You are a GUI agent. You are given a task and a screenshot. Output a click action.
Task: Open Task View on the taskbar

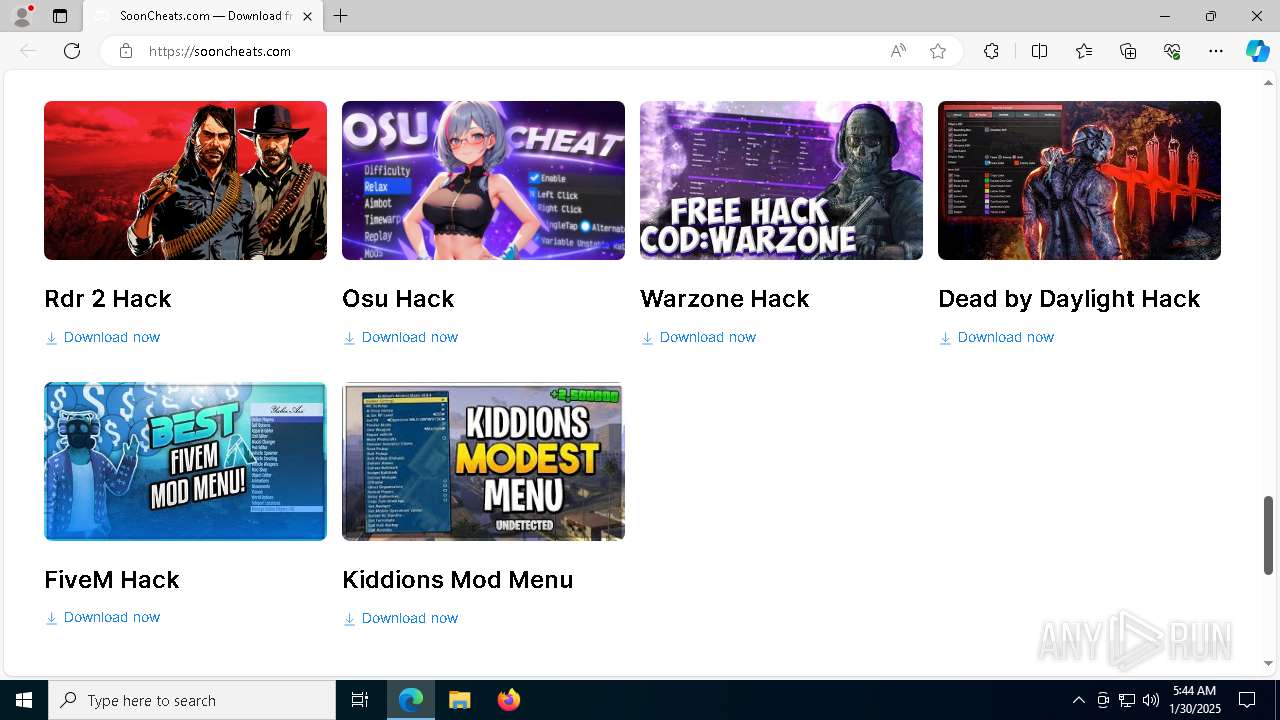(x=360, y=700)
